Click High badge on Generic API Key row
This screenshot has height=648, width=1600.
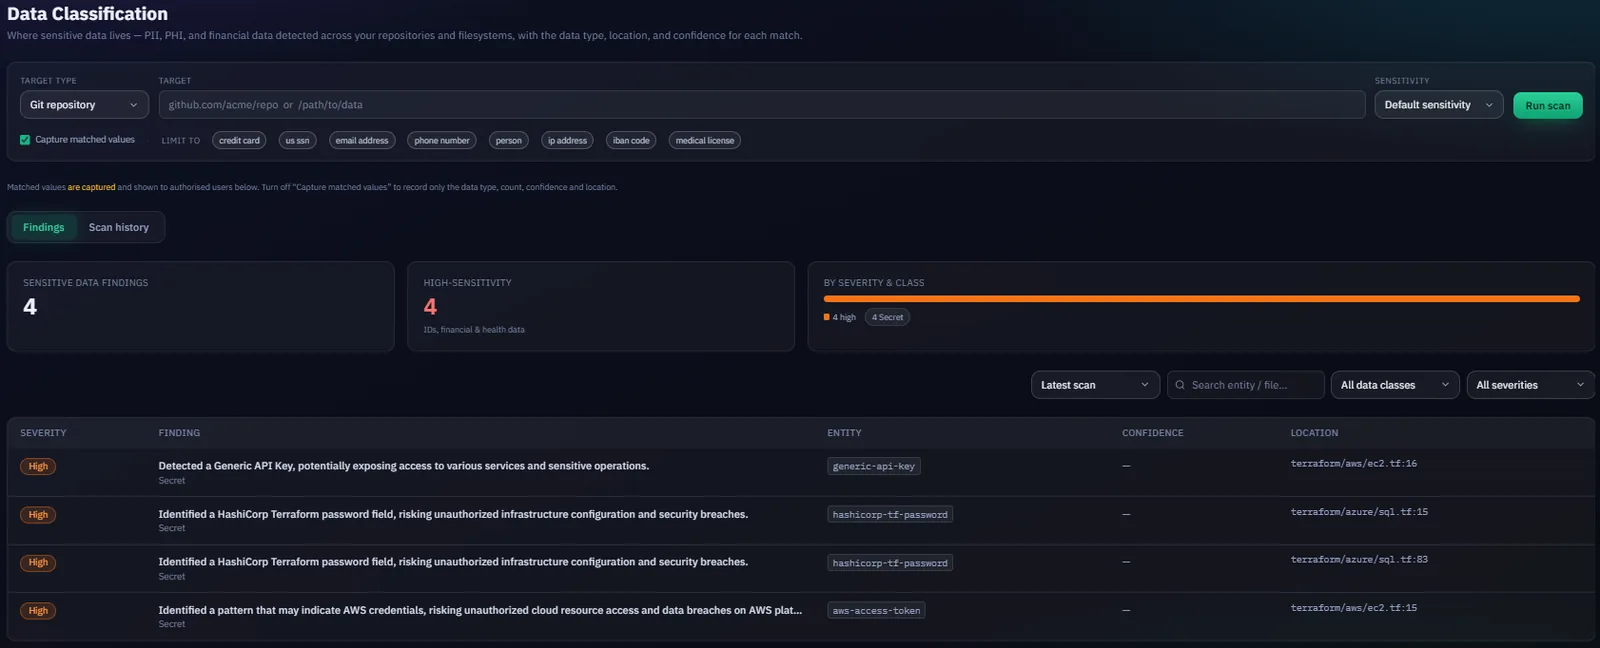(38, 466)
